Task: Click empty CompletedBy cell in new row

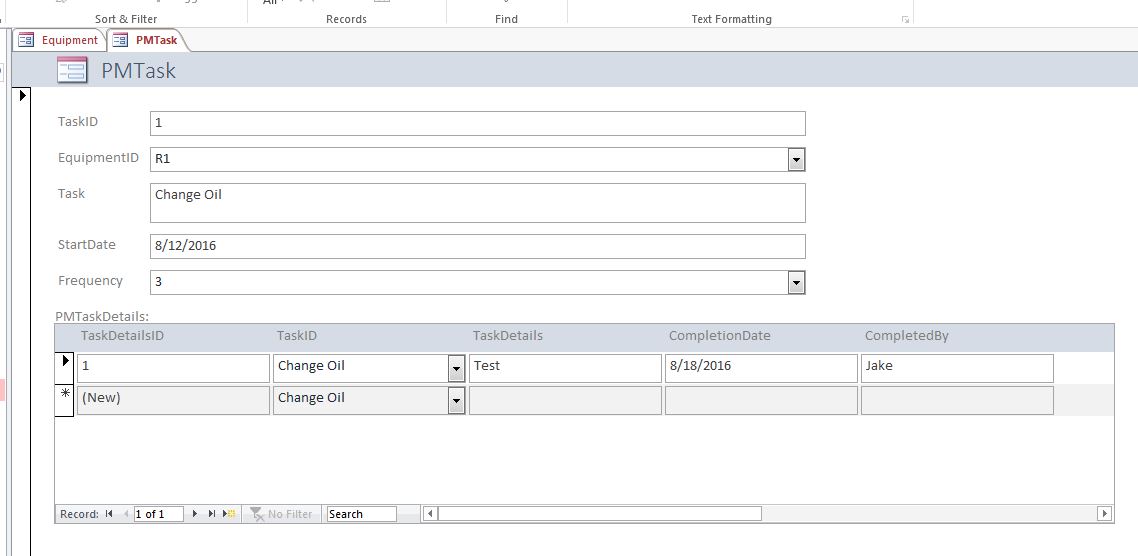Action: coord(957,400)
